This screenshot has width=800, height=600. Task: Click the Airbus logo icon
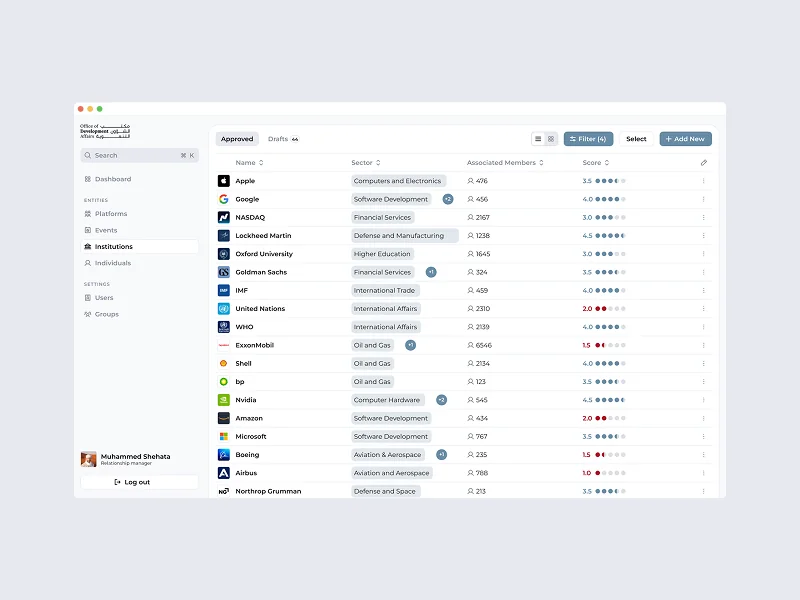pyautogui.click(x=223, y=473)
